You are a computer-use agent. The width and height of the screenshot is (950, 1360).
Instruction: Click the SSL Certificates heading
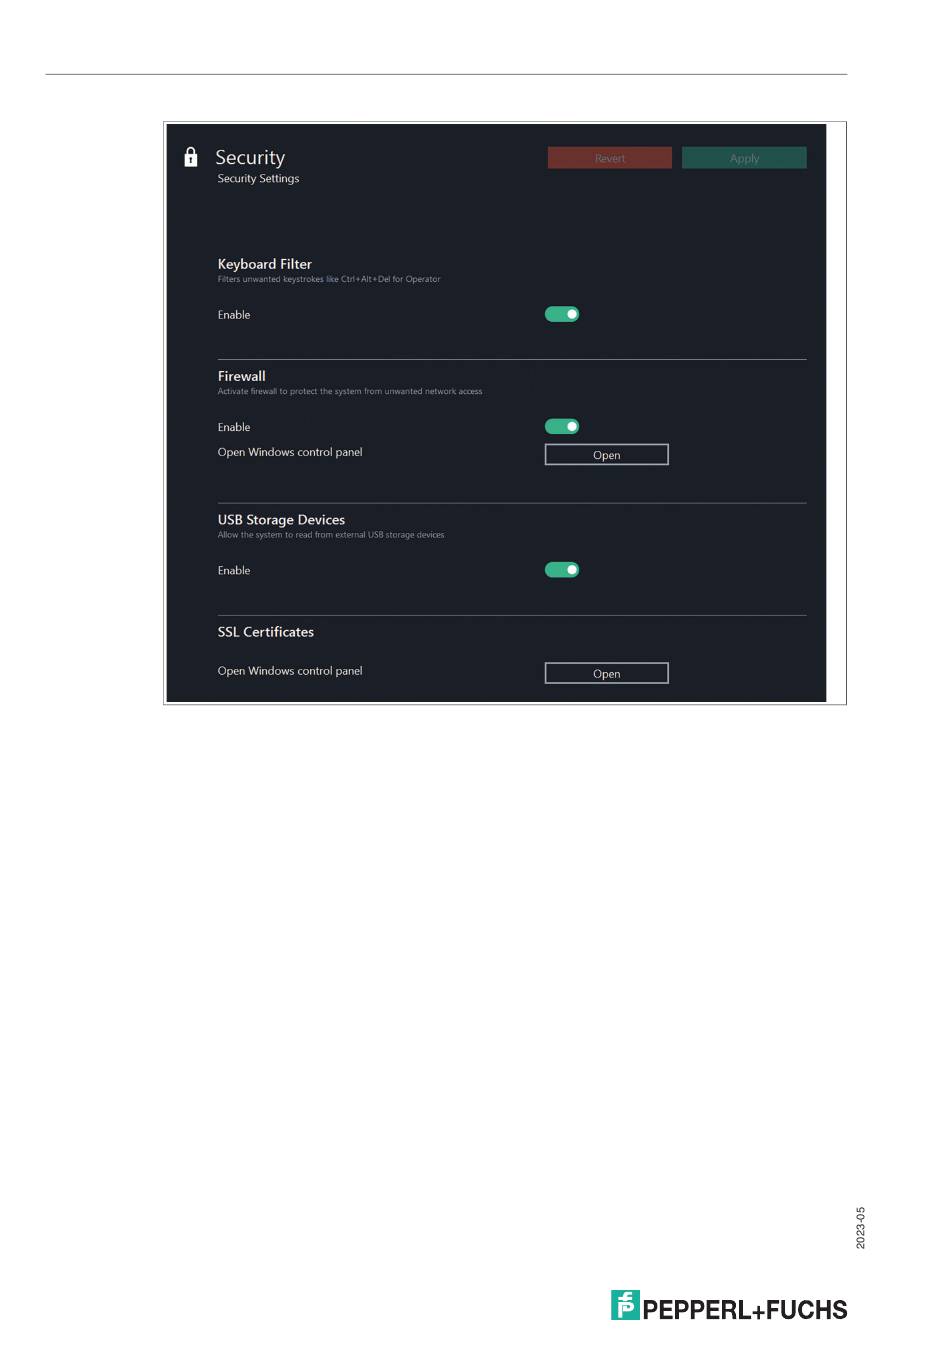click(266, 632)
